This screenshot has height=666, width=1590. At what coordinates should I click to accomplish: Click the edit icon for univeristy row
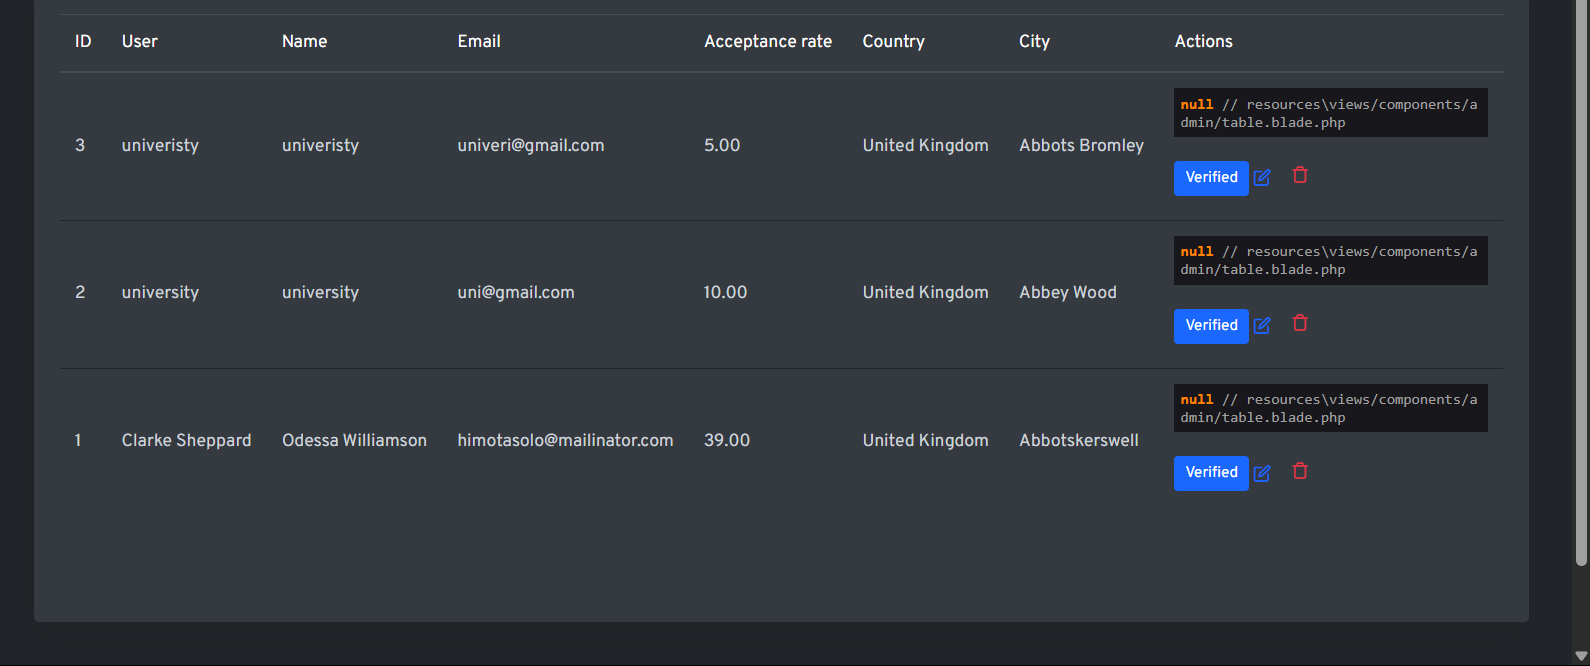pos(1262,177)
